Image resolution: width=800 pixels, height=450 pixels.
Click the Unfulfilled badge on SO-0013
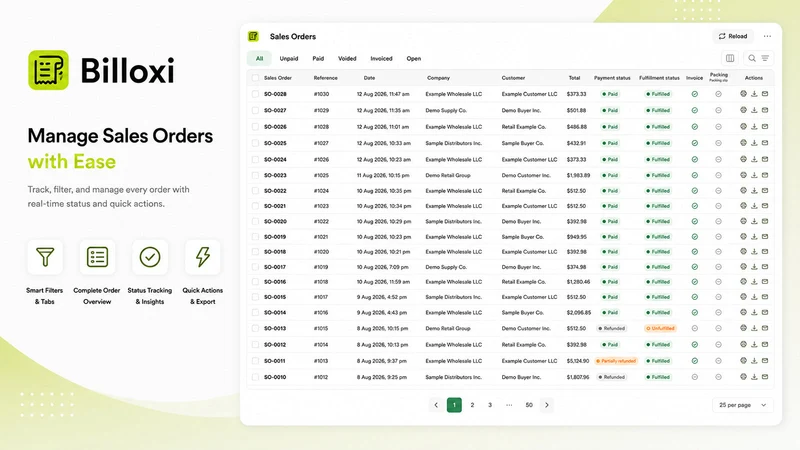click(x=660, y=328)
